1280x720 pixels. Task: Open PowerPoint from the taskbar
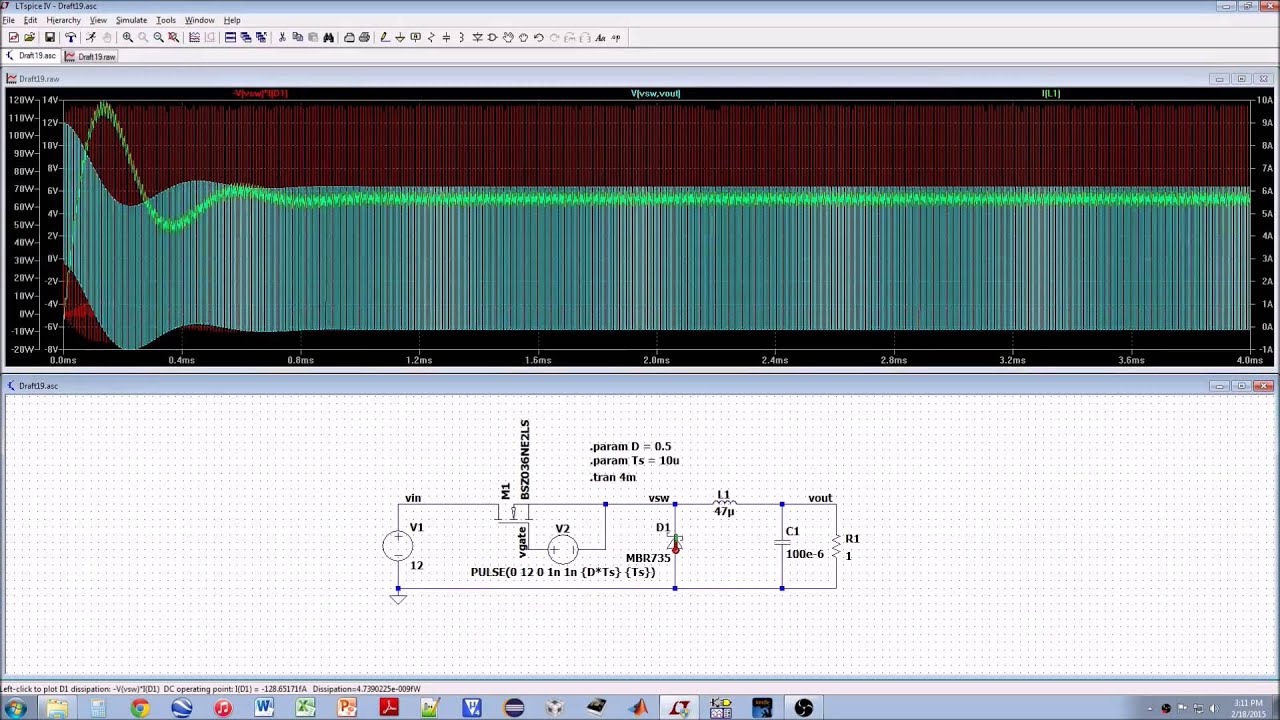click(x=347, y=708)
